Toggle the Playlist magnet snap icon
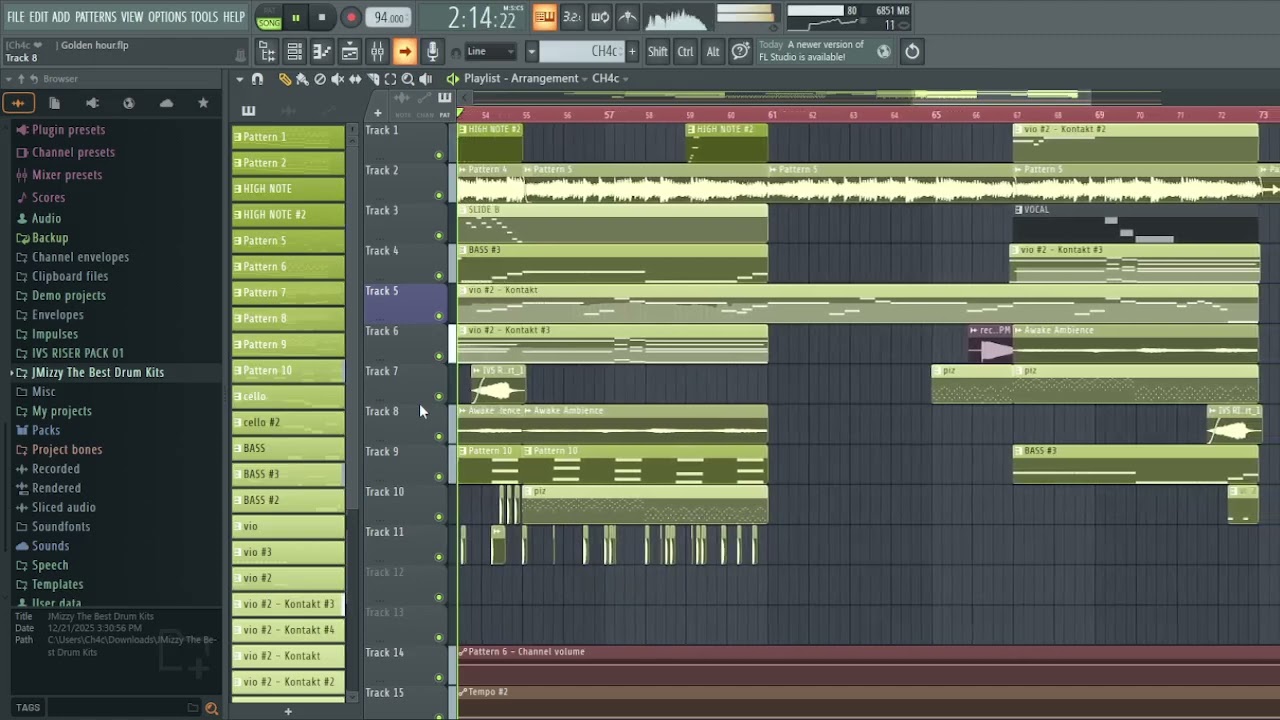1280x720 pixels. (x=257, y=79)
